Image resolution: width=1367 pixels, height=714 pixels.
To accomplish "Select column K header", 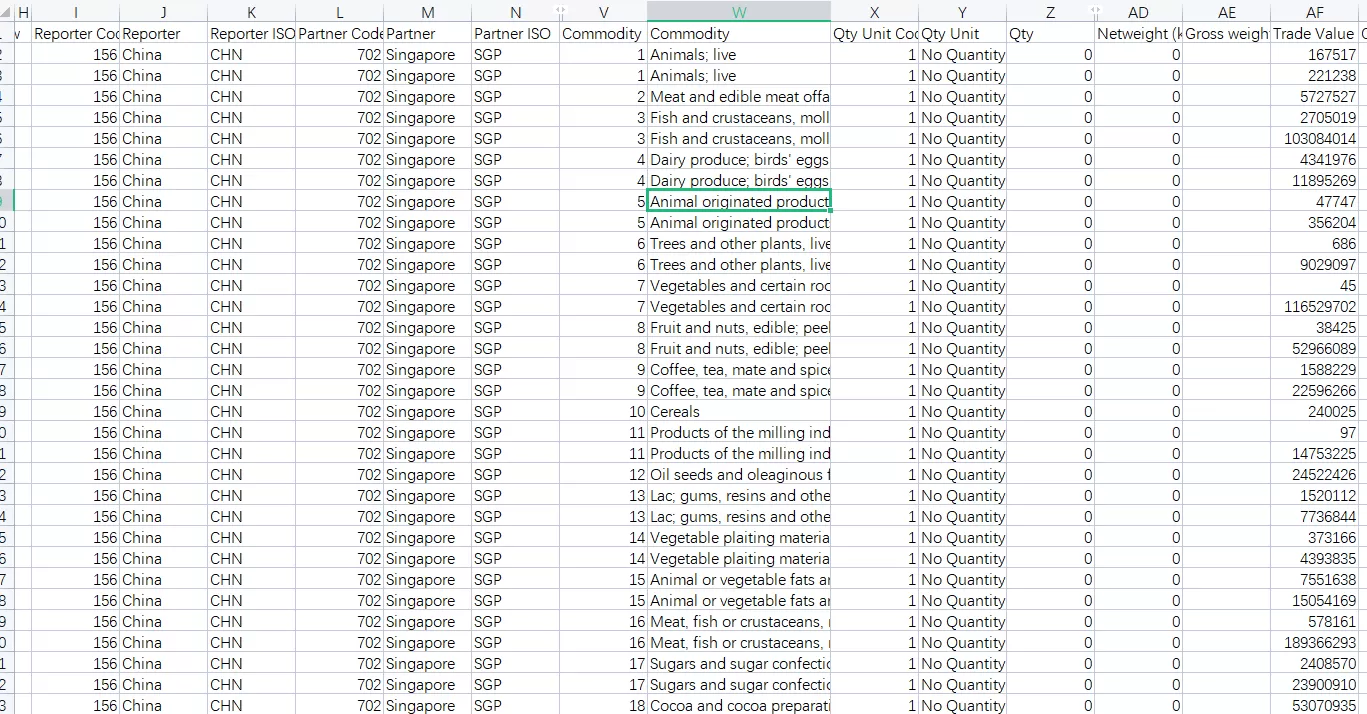I will coord(251,11).
